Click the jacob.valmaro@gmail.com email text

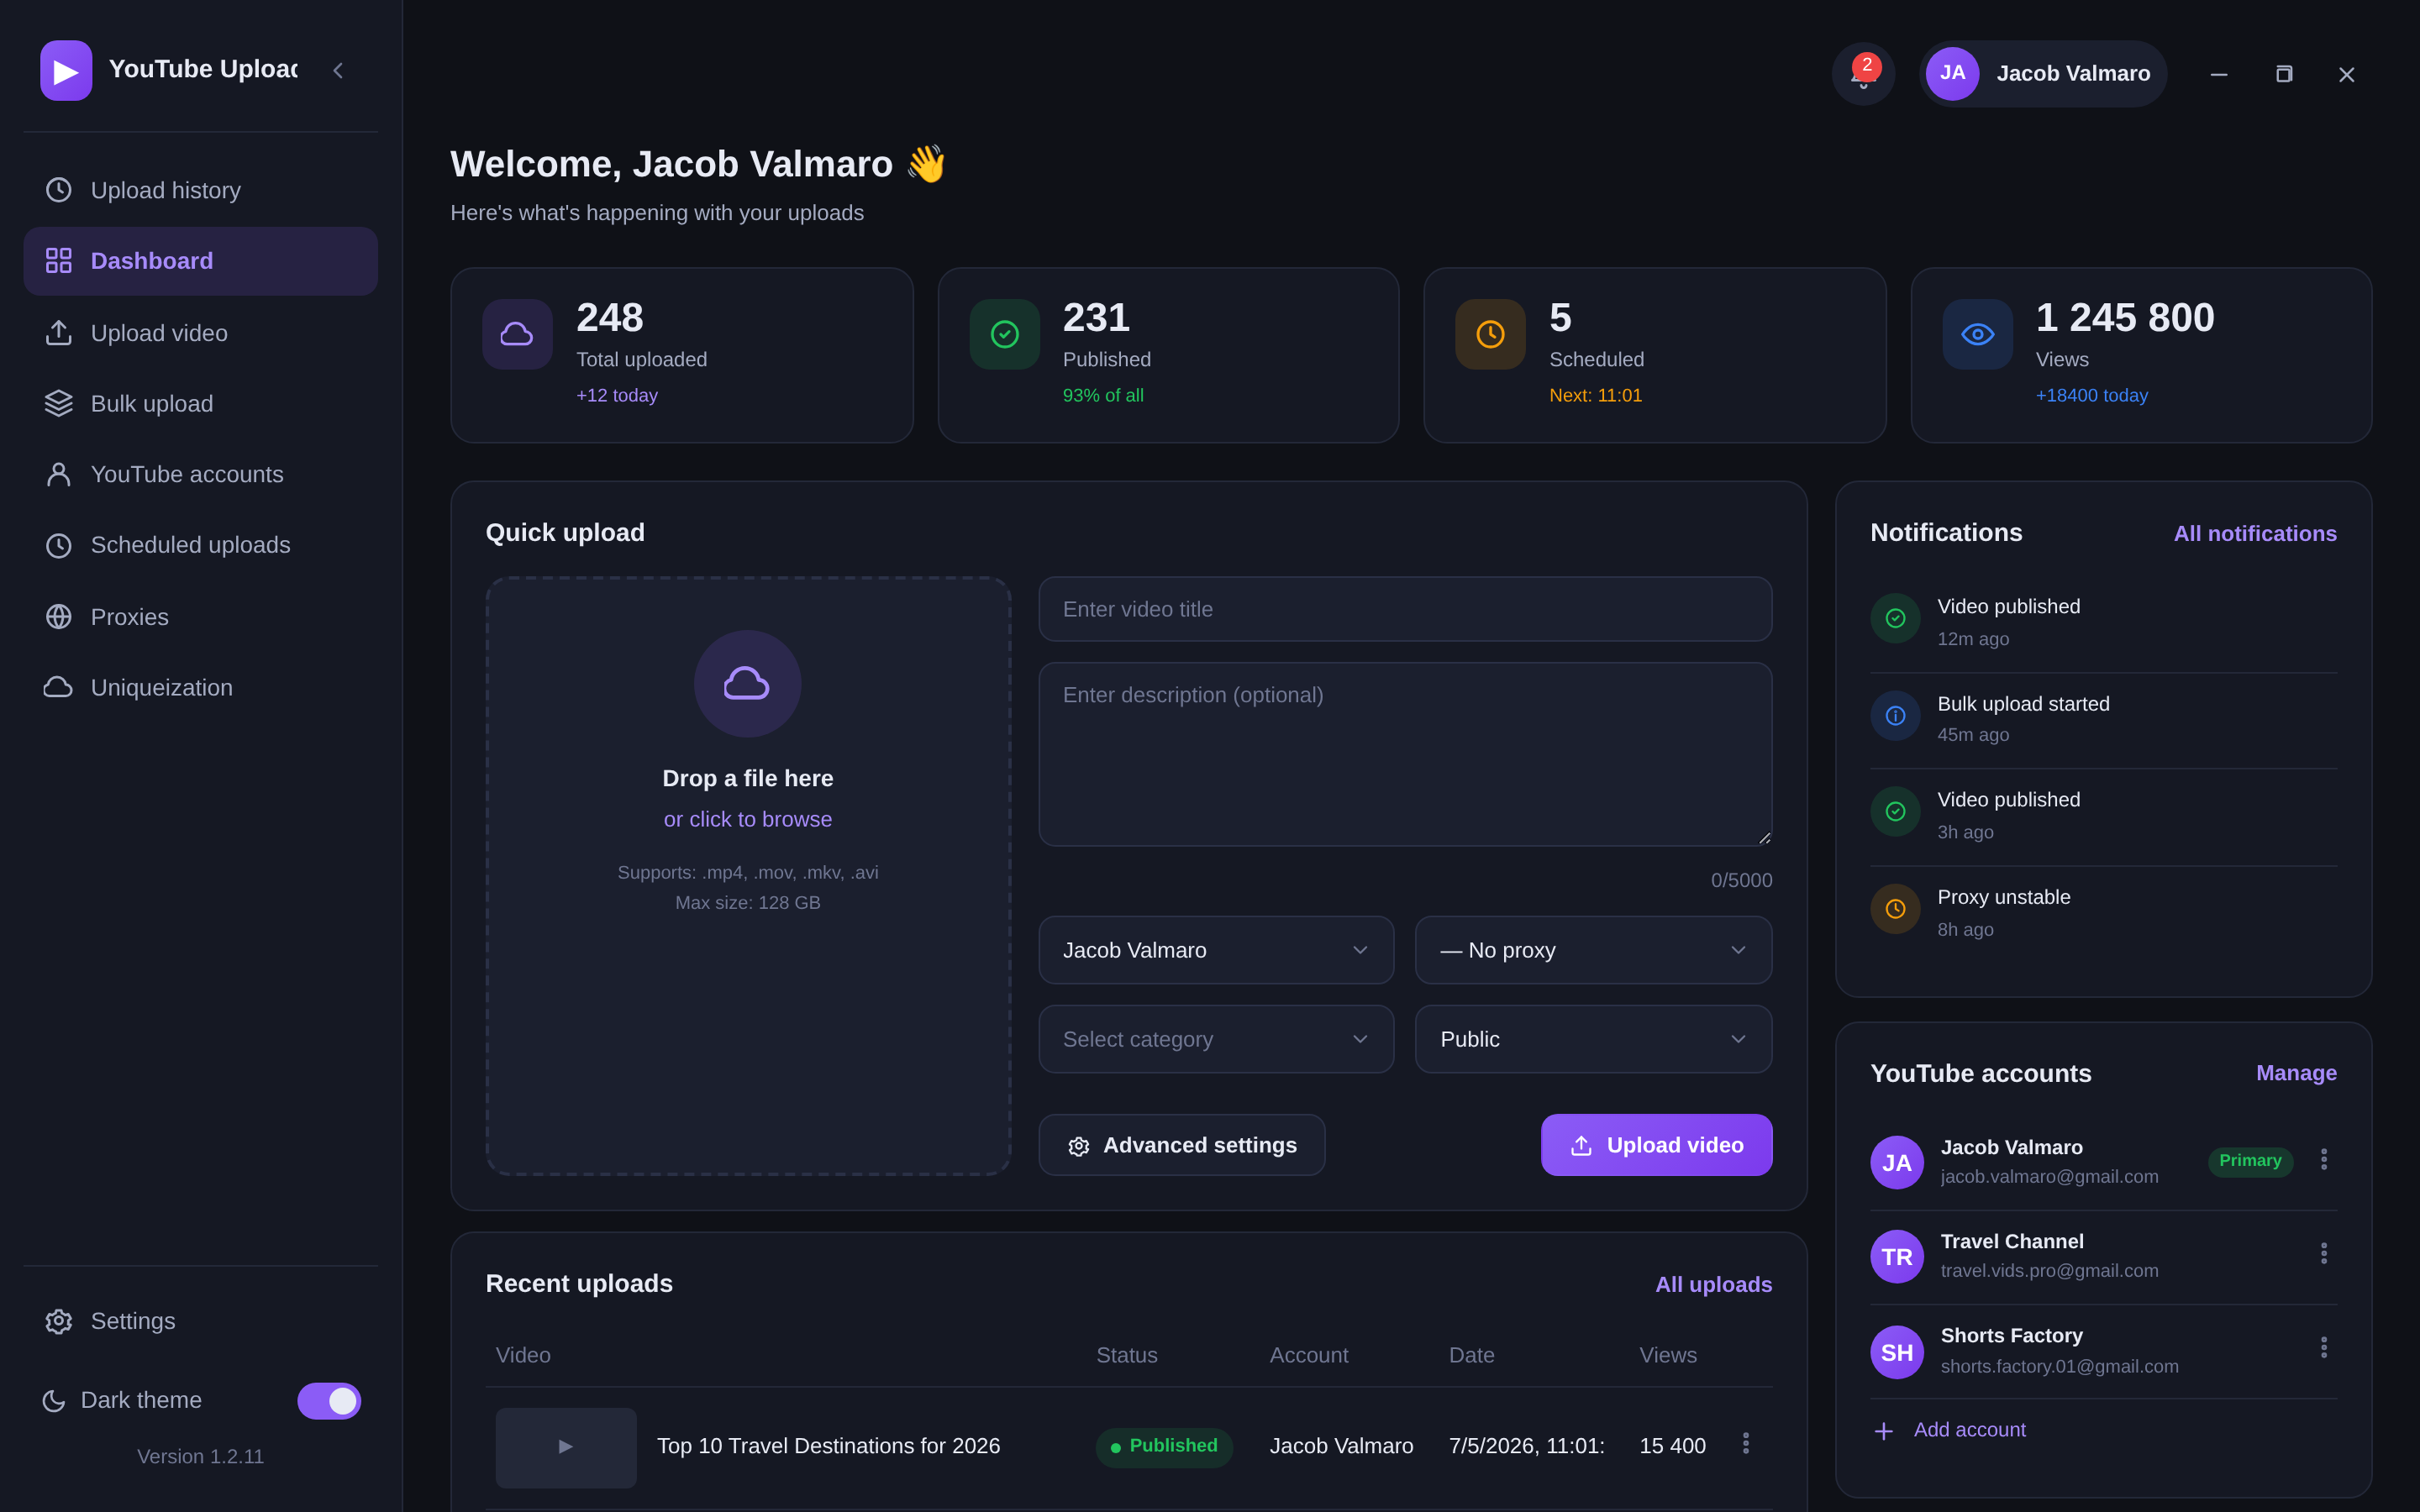[x=2050, y=1177]
